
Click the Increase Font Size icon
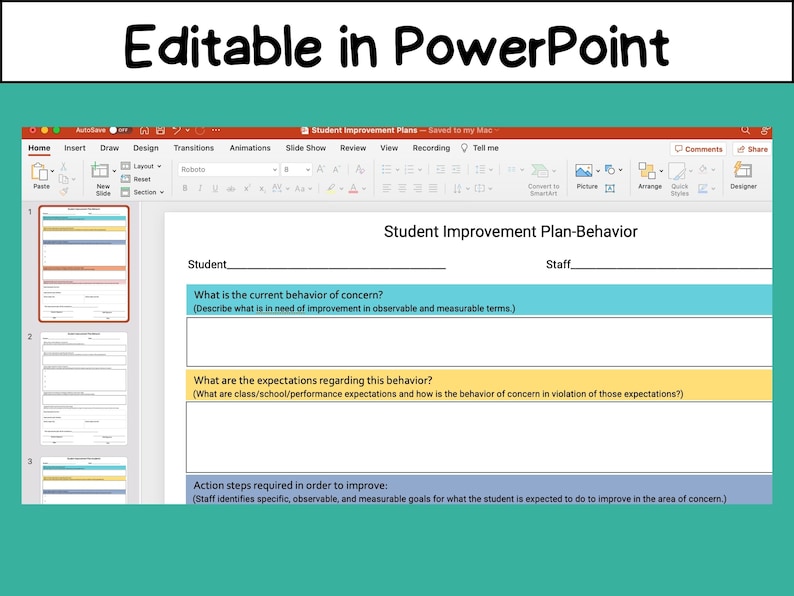[321, 169]
